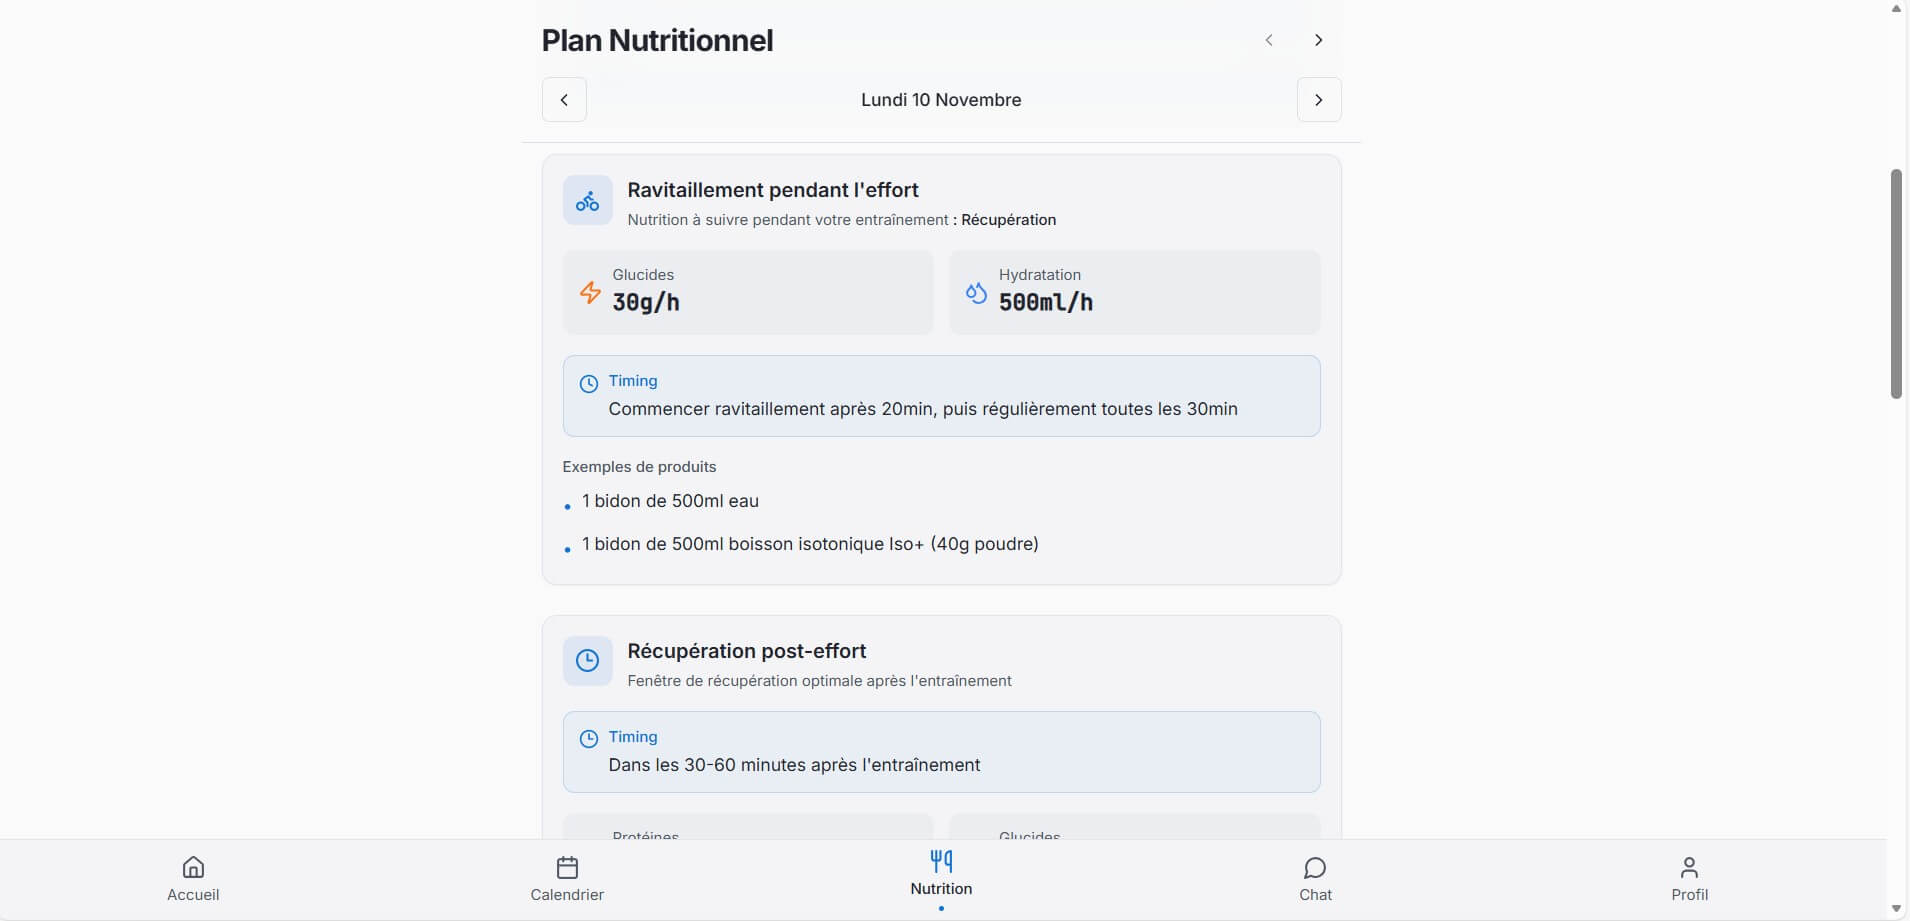Open the Chat tab
The image size is (1910, 921).
pos(1315,879)
